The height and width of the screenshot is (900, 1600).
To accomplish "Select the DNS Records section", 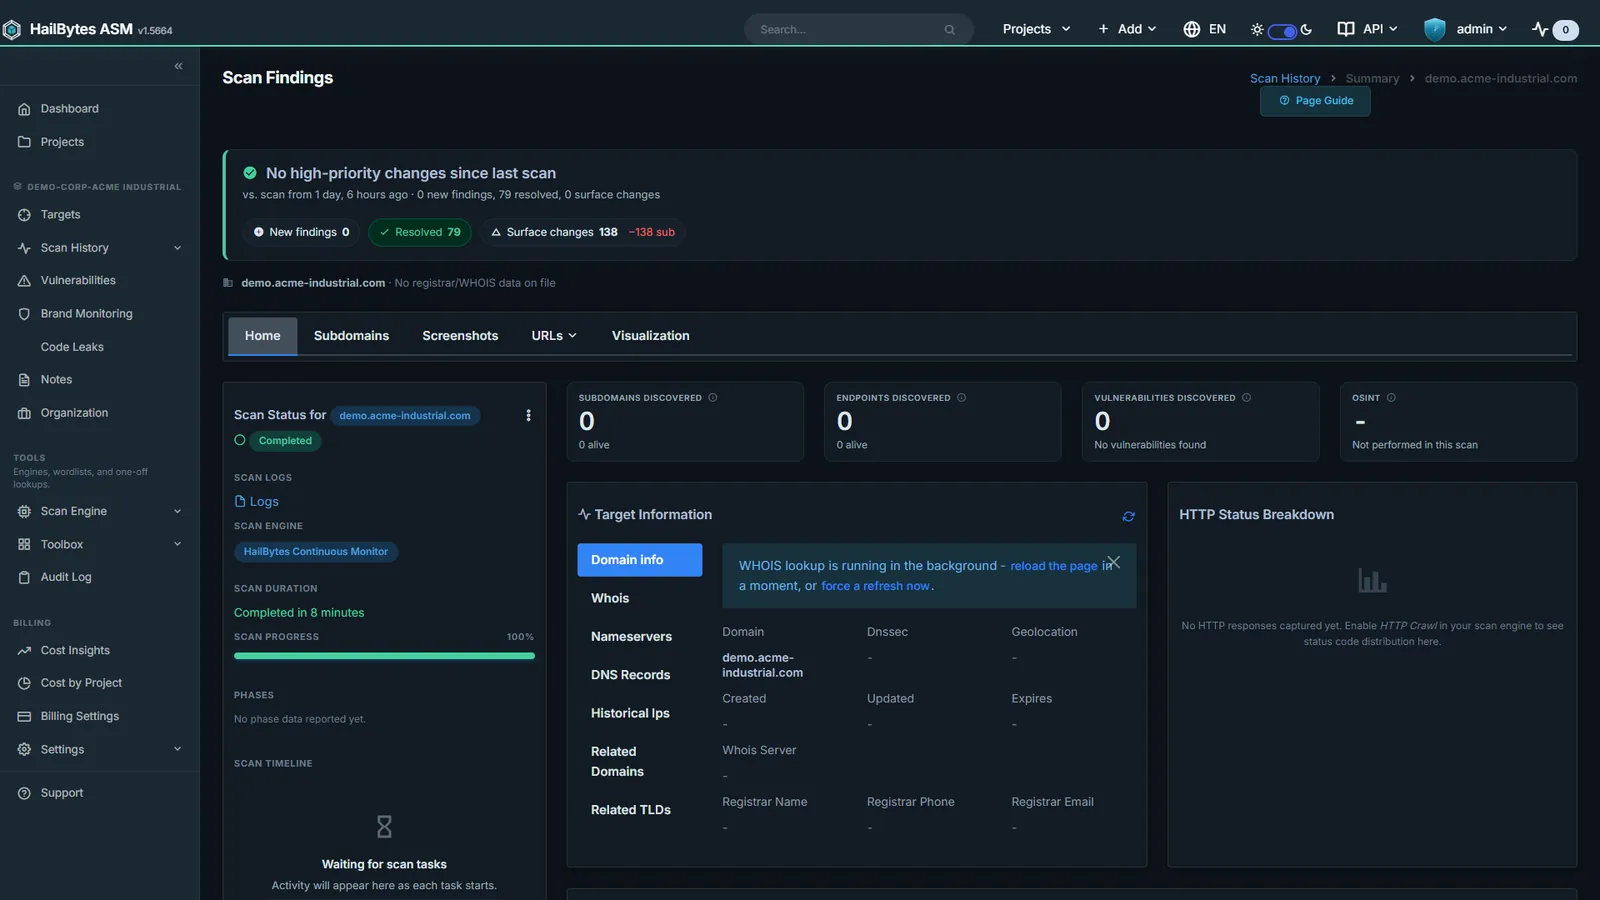I will point(640,675).
